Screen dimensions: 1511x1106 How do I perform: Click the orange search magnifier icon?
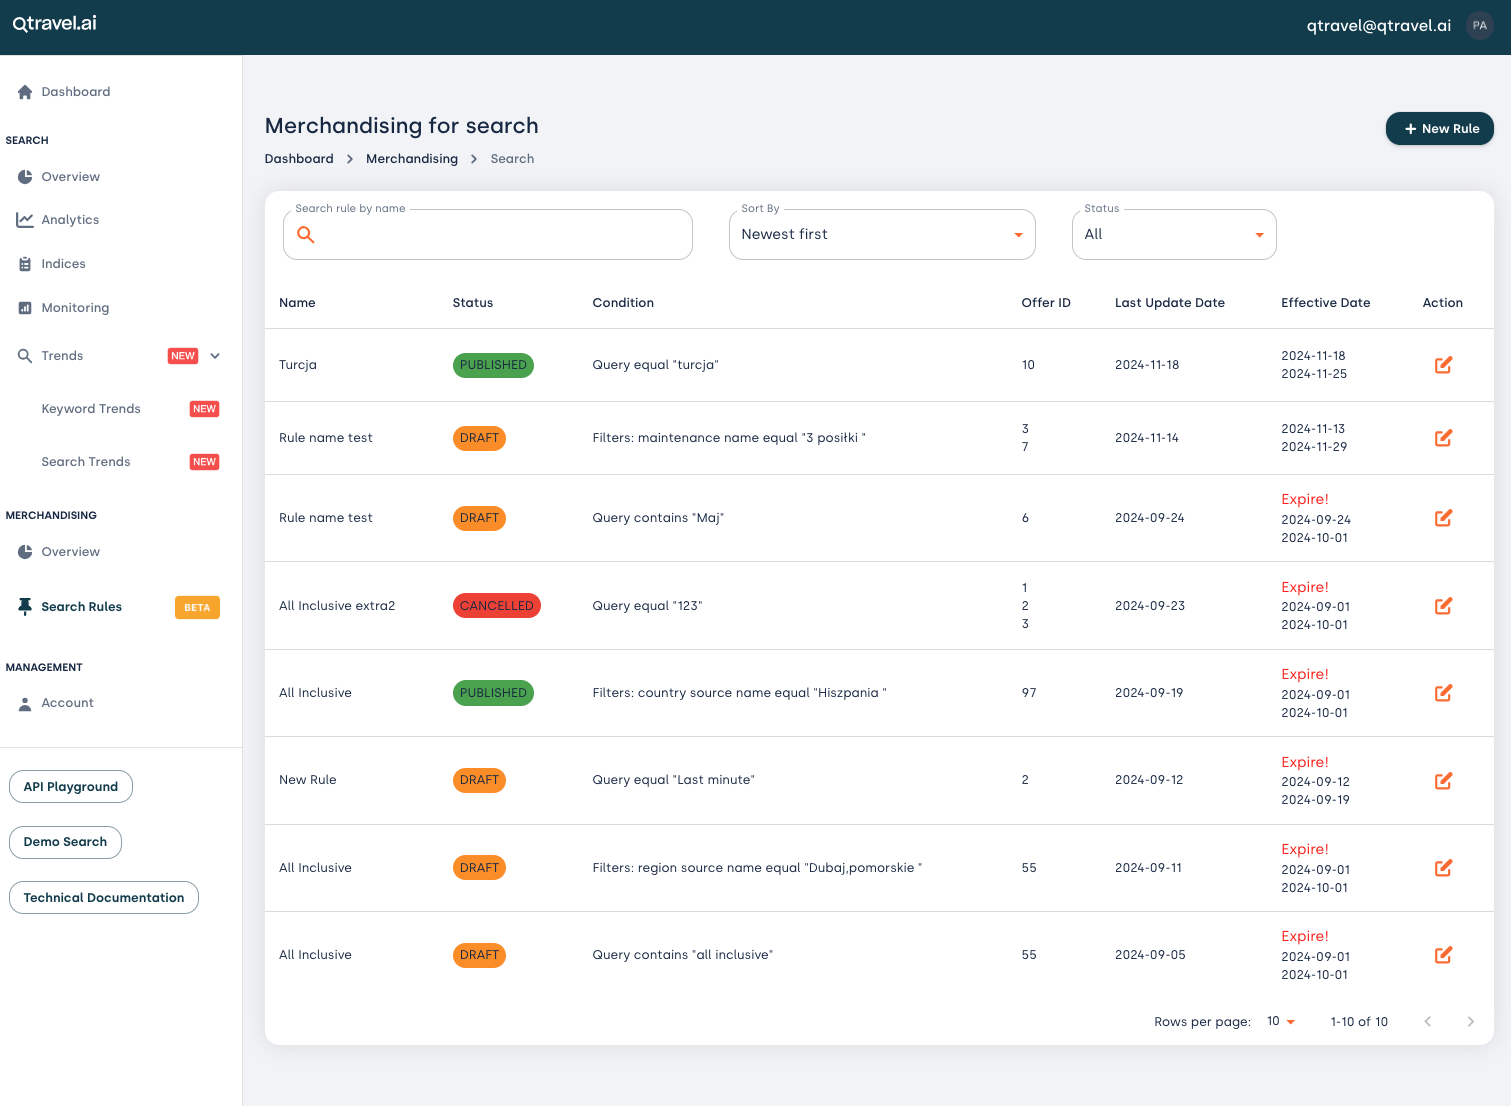306,235
